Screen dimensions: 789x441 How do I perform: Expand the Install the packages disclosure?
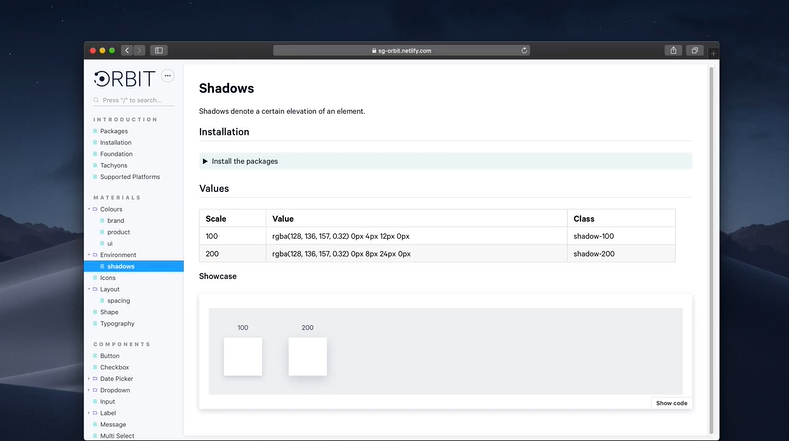(x=445, y=161)
